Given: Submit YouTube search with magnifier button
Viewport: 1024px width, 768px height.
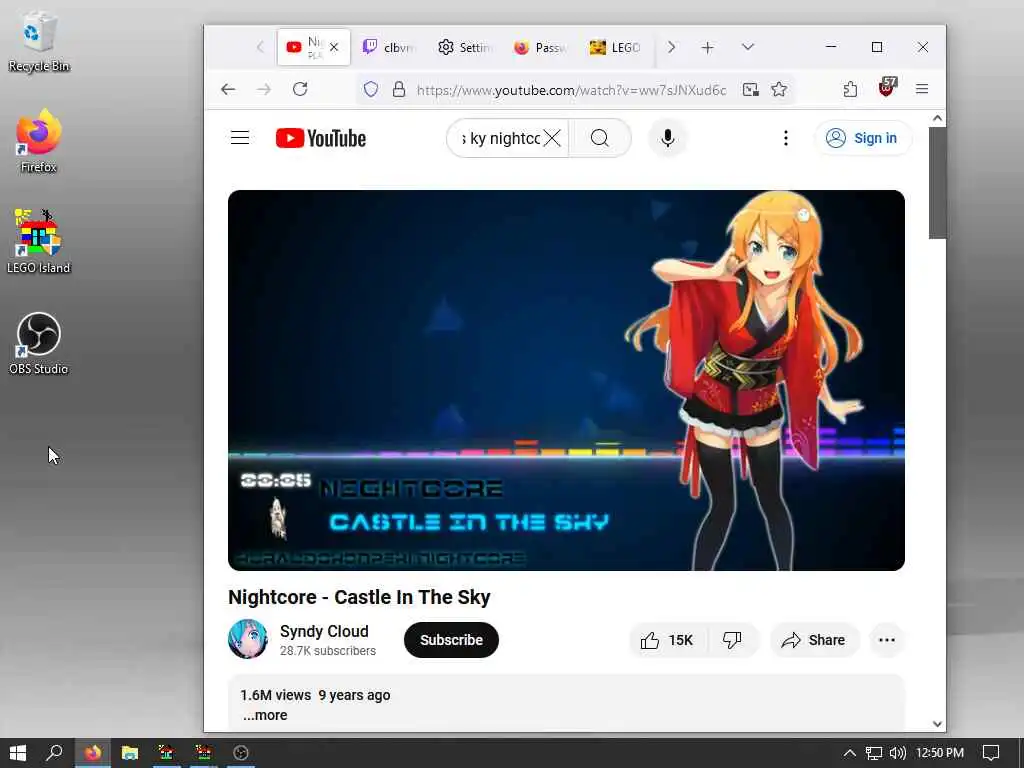Looking at the screenshot, I should [x=600, y=138].
